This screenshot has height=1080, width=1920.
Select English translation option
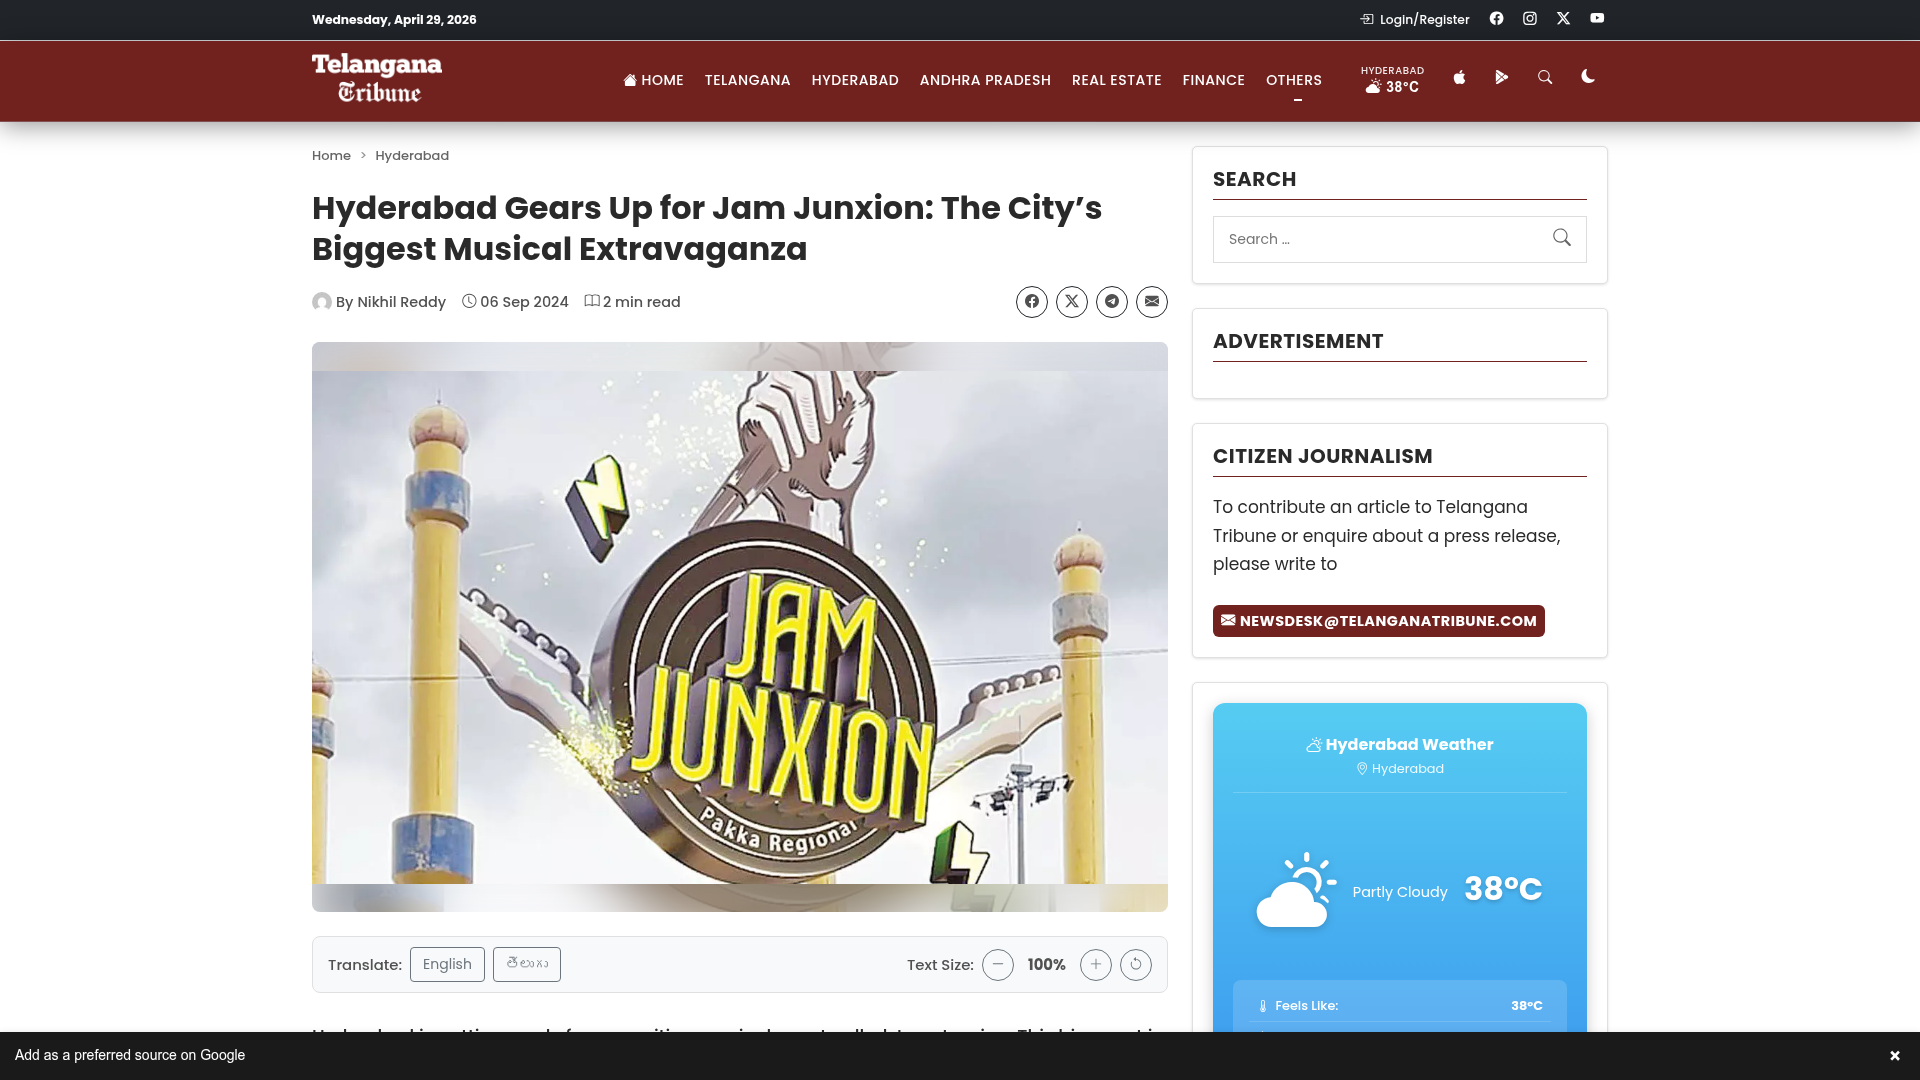click(x=447, y=963)
